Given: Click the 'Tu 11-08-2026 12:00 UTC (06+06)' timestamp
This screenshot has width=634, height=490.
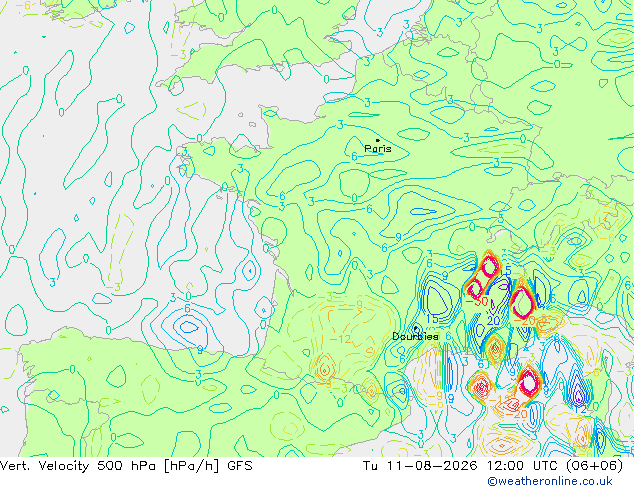Looking at the screenshot, I should (x=492, y=466).
